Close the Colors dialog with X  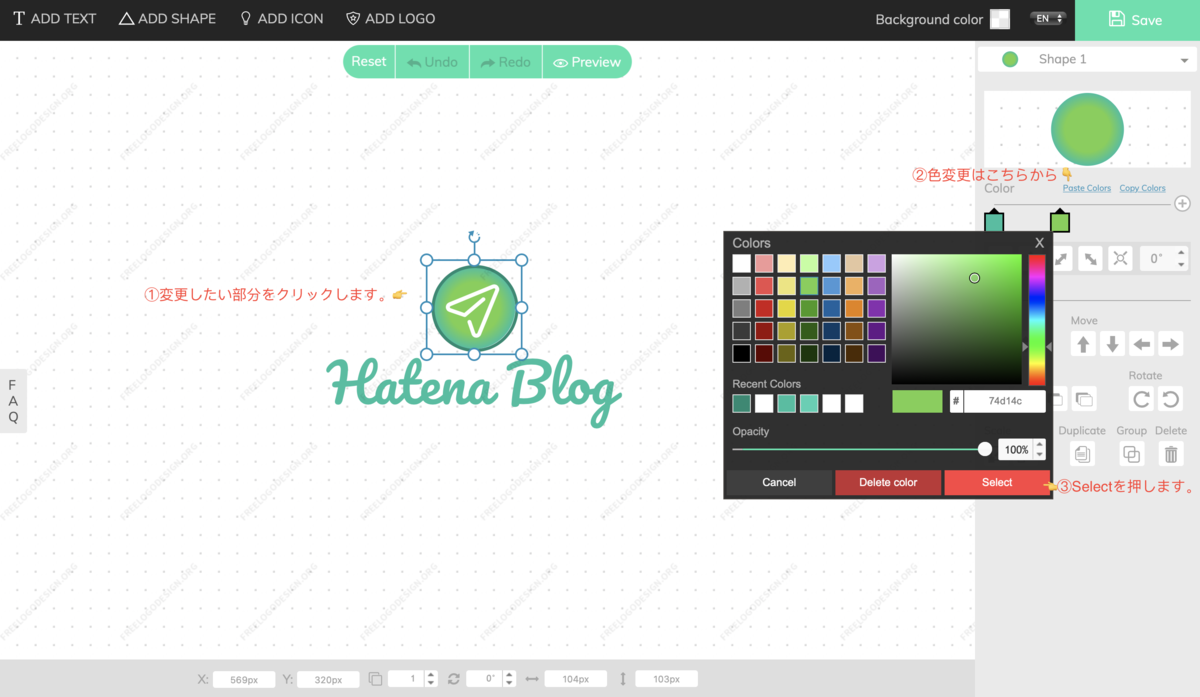[1039, 243]
